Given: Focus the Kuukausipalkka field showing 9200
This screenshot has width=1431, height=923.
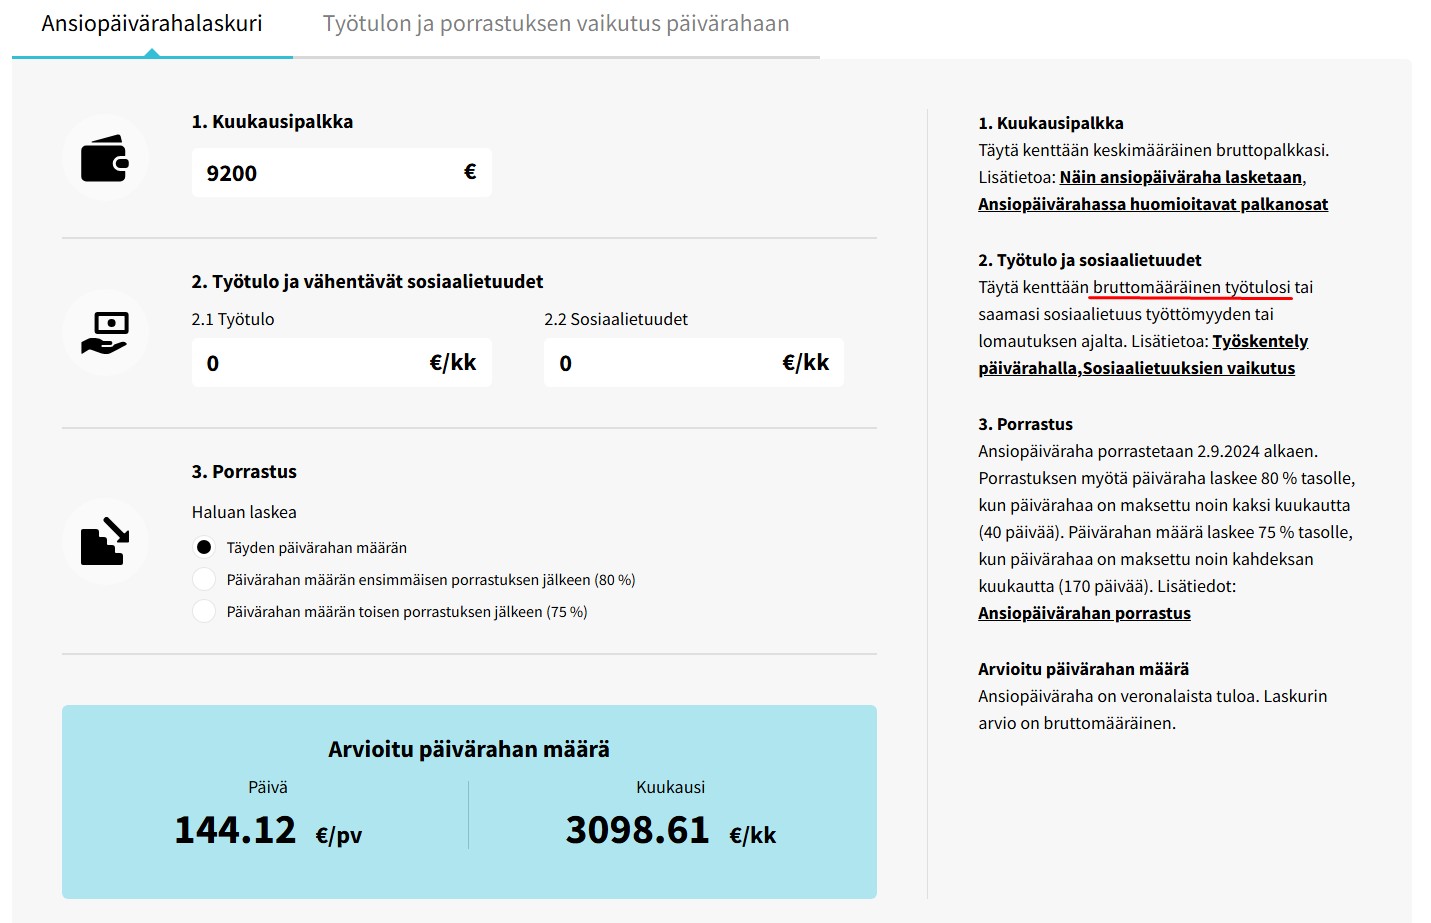Looking at the screenshot, I should [341, 172].
